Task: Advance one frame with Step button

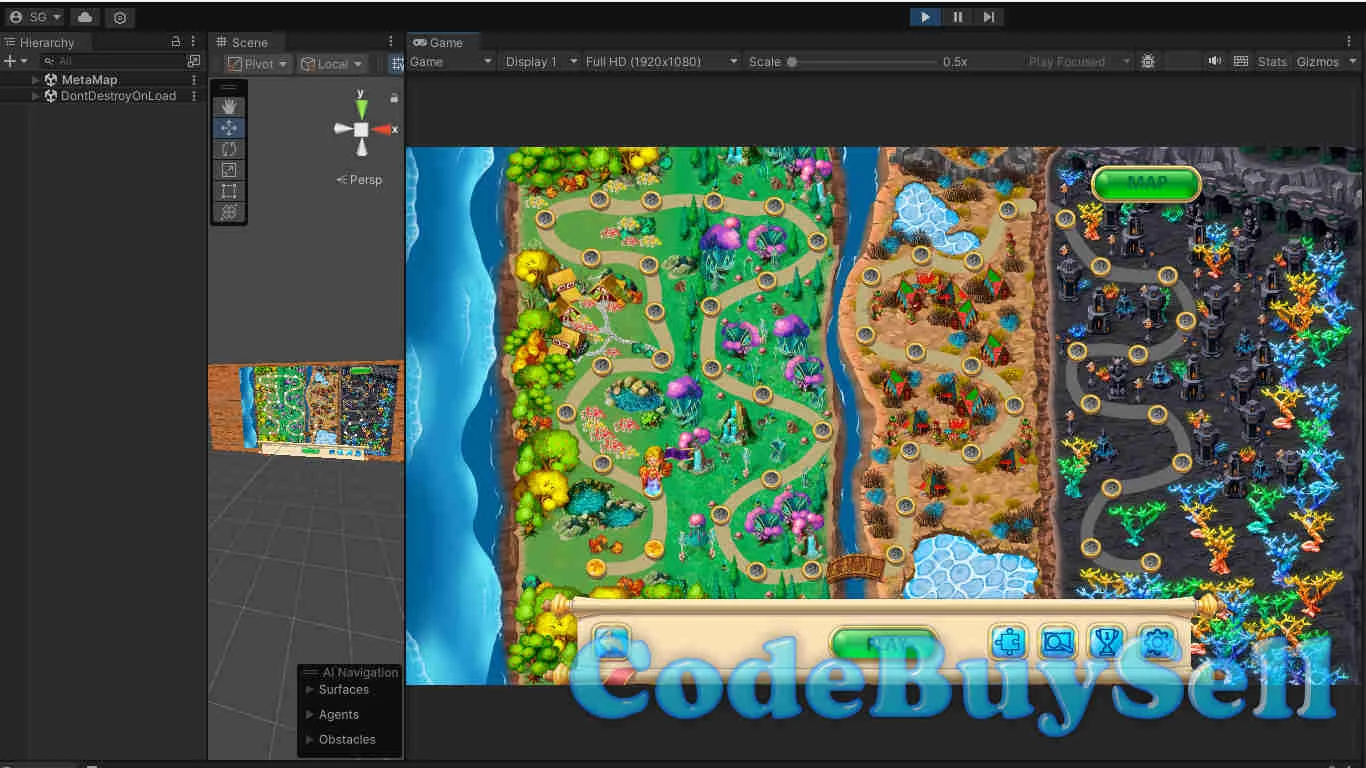Action: tap(988, 17)
